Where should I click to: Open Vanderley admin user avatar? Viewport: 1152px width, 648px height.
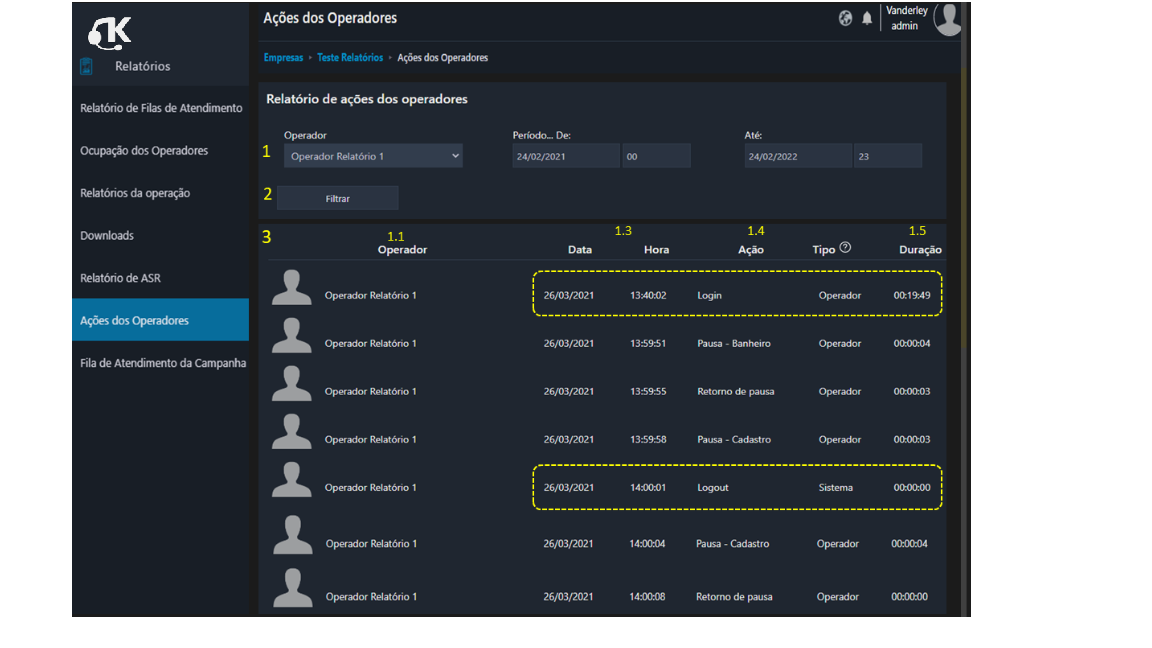(948, 19)
